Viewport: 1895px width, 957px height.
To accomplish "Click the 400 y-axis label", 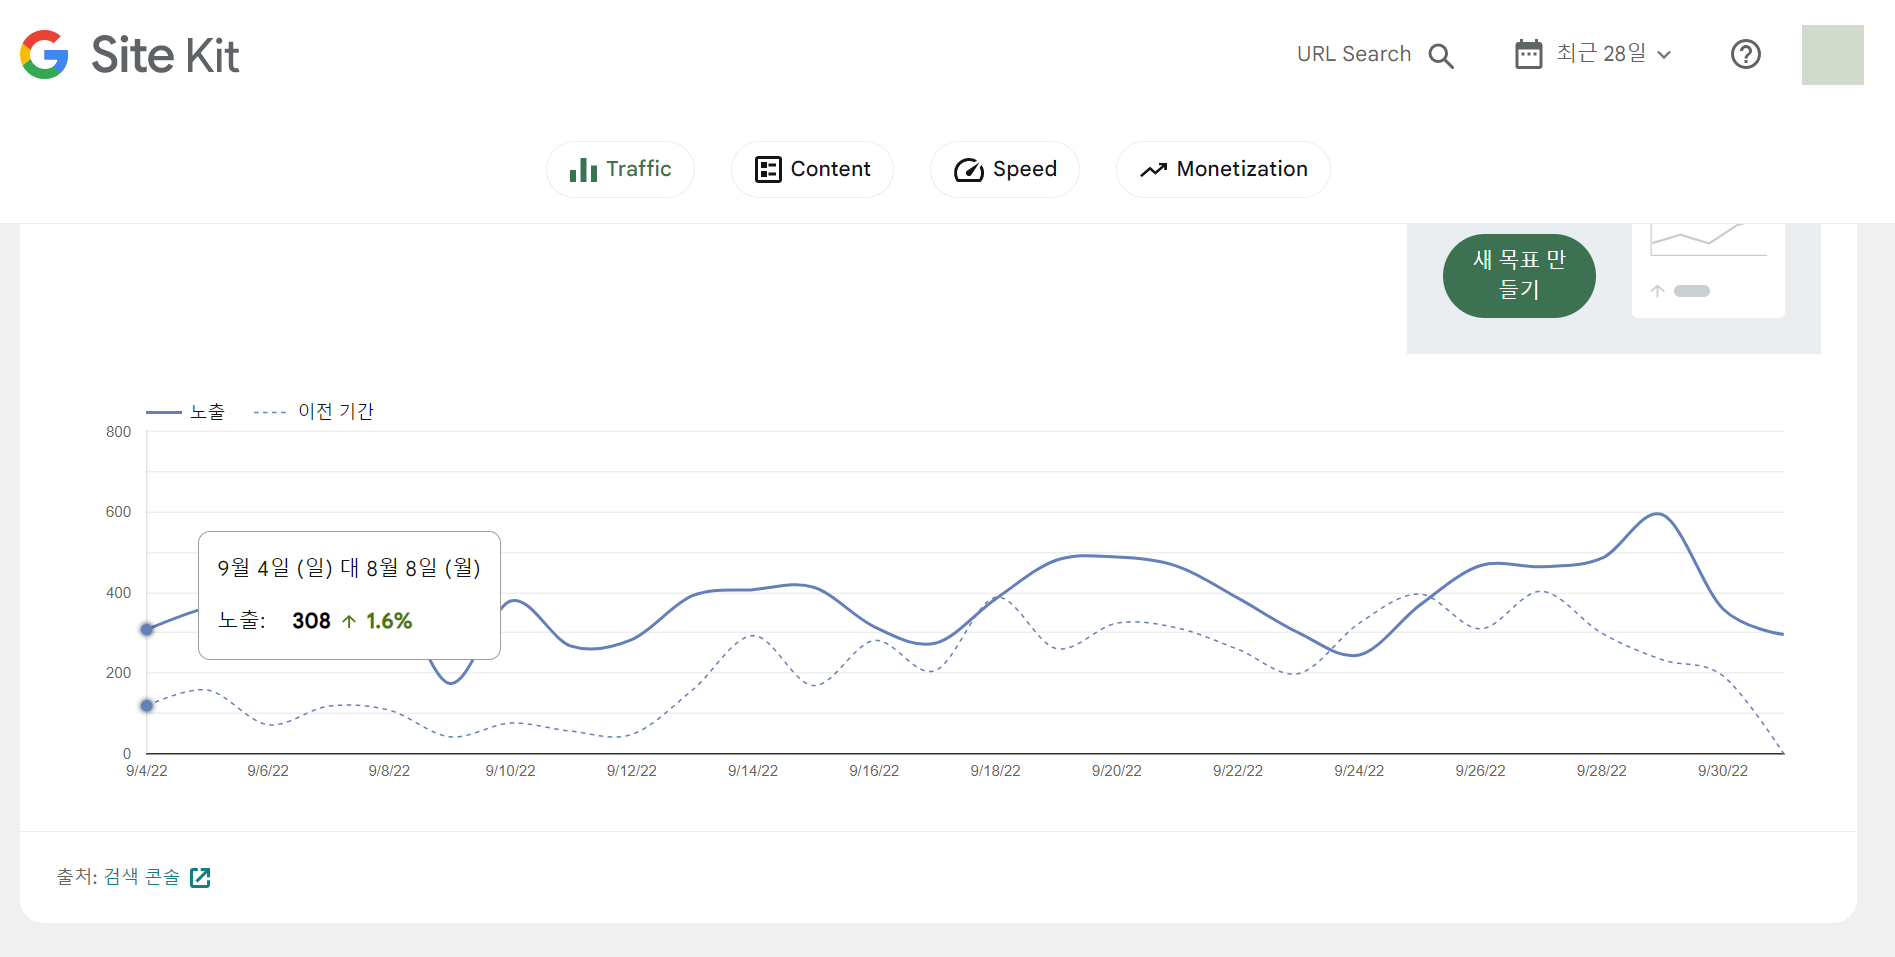I will click(118, 593).
